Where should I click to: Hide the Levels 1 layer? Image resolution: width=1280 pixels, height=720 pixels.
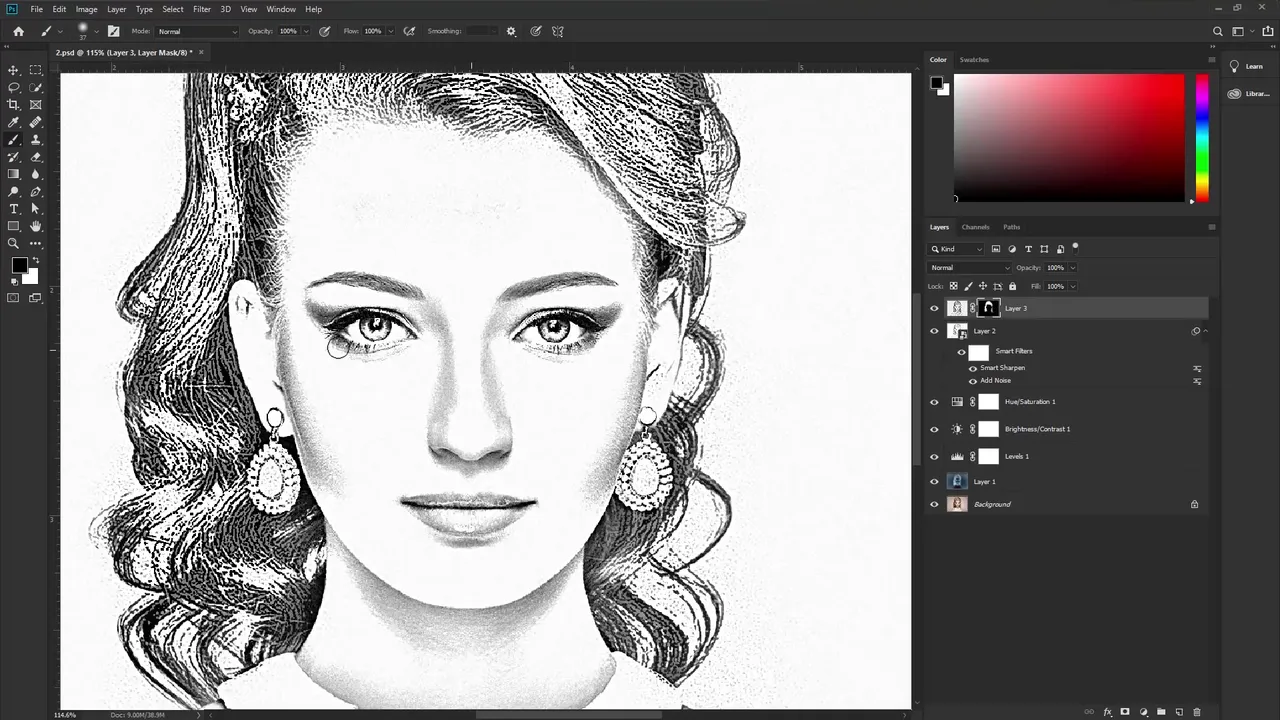point(934,457)
